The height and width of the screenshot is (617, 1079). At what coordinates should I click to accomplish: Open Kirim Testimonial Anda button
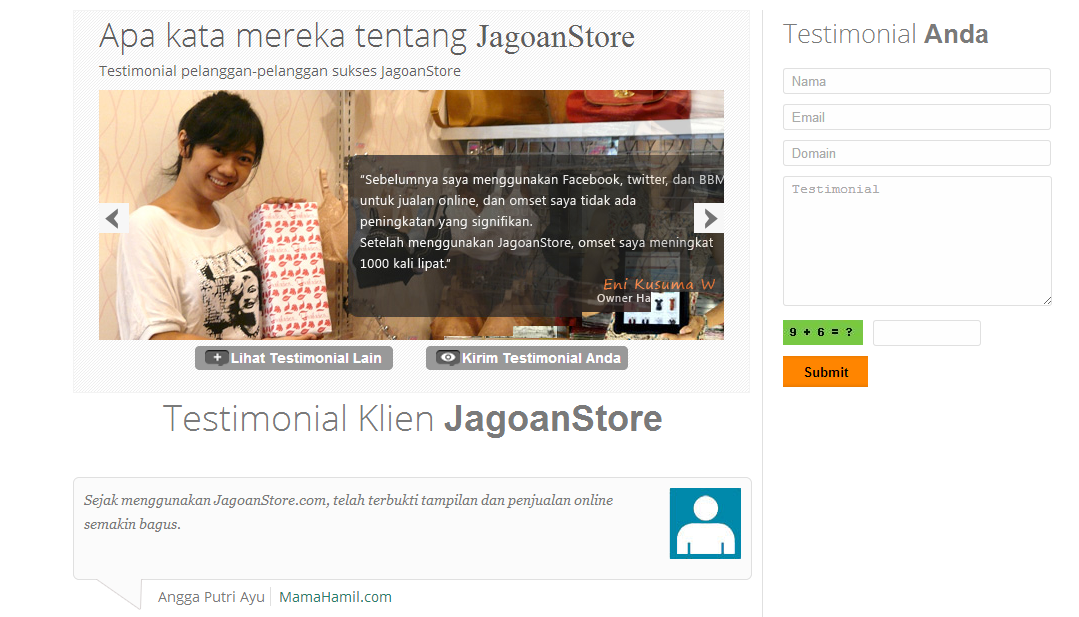point(526,358)
